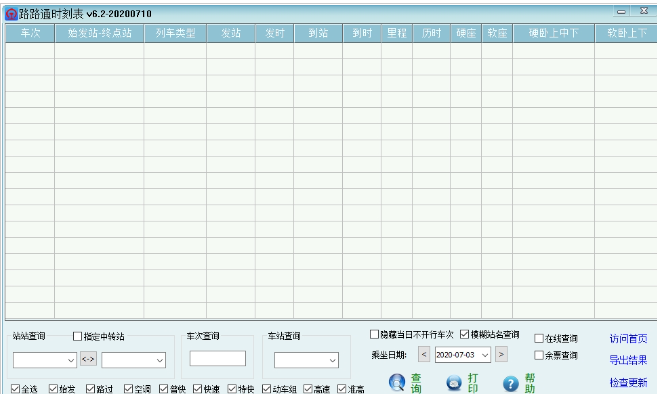Image resolution: width=657 pixels, height=394 pixels.
Task: Expand the 车站查询 station dropdown
Action: point(333,360)
